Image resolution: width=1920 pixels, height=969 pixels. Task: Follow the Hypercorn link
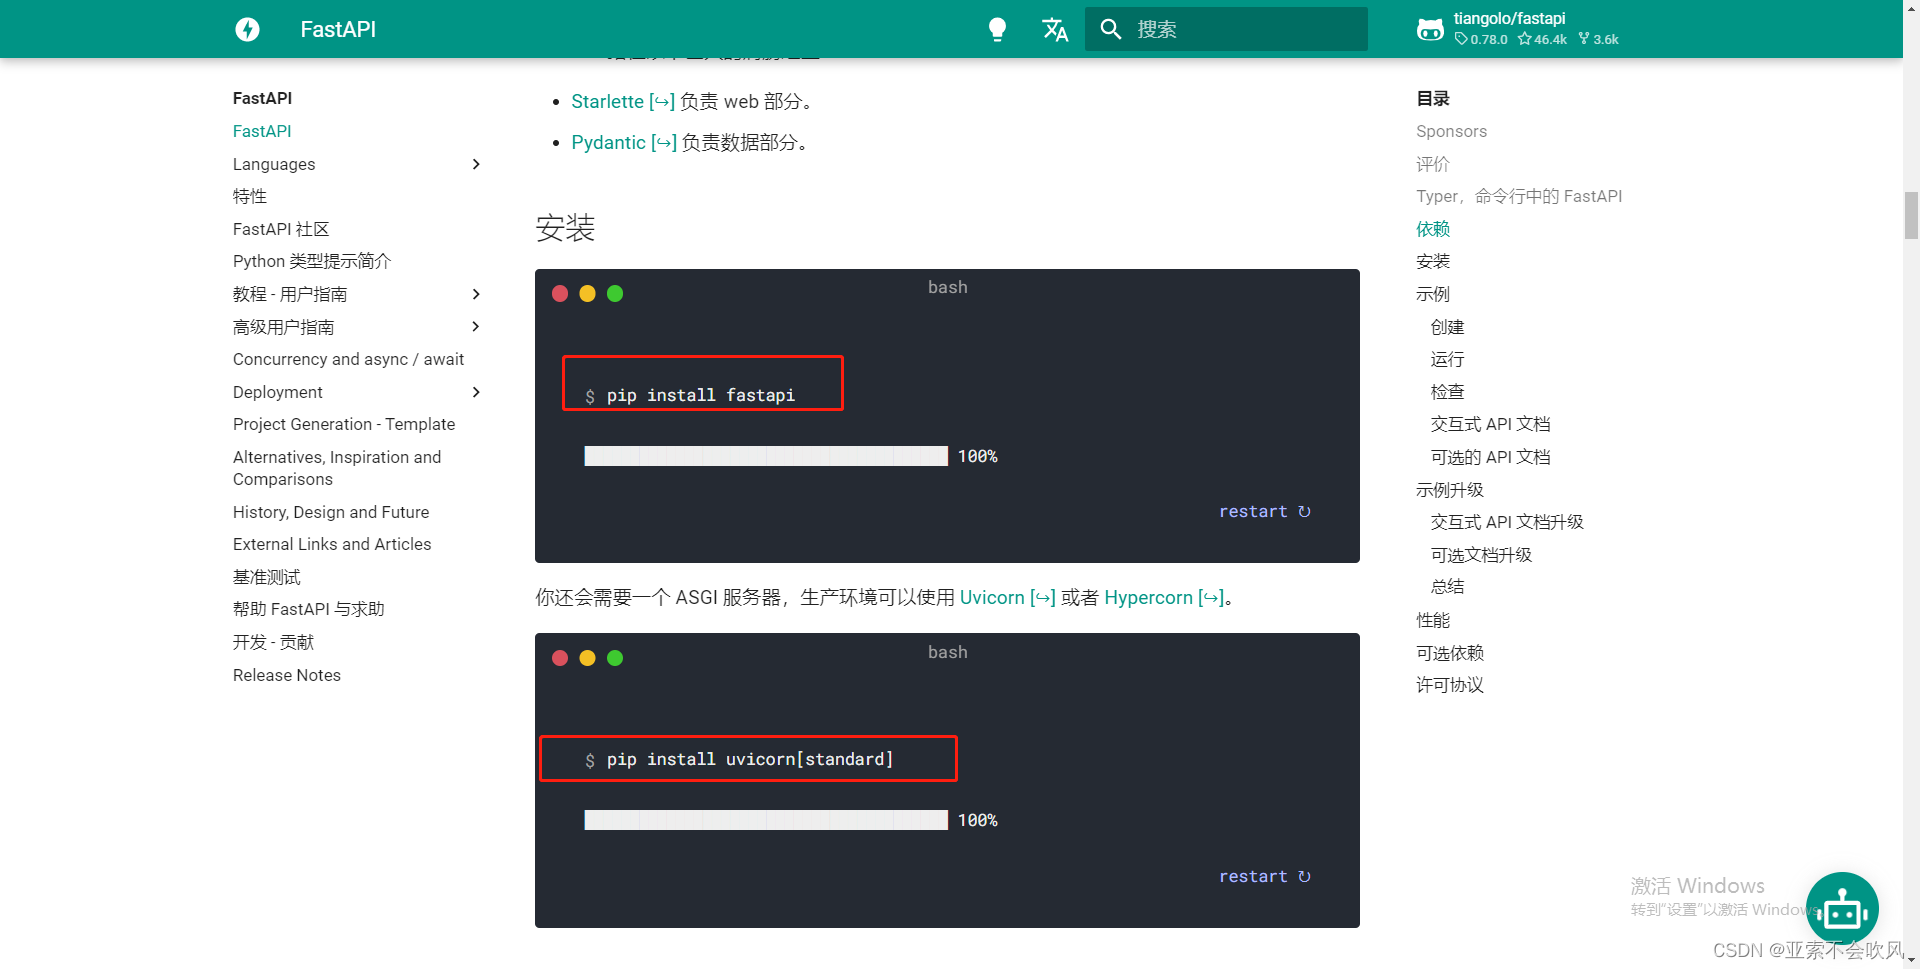pyautogui.click(x=1163, y=597)
